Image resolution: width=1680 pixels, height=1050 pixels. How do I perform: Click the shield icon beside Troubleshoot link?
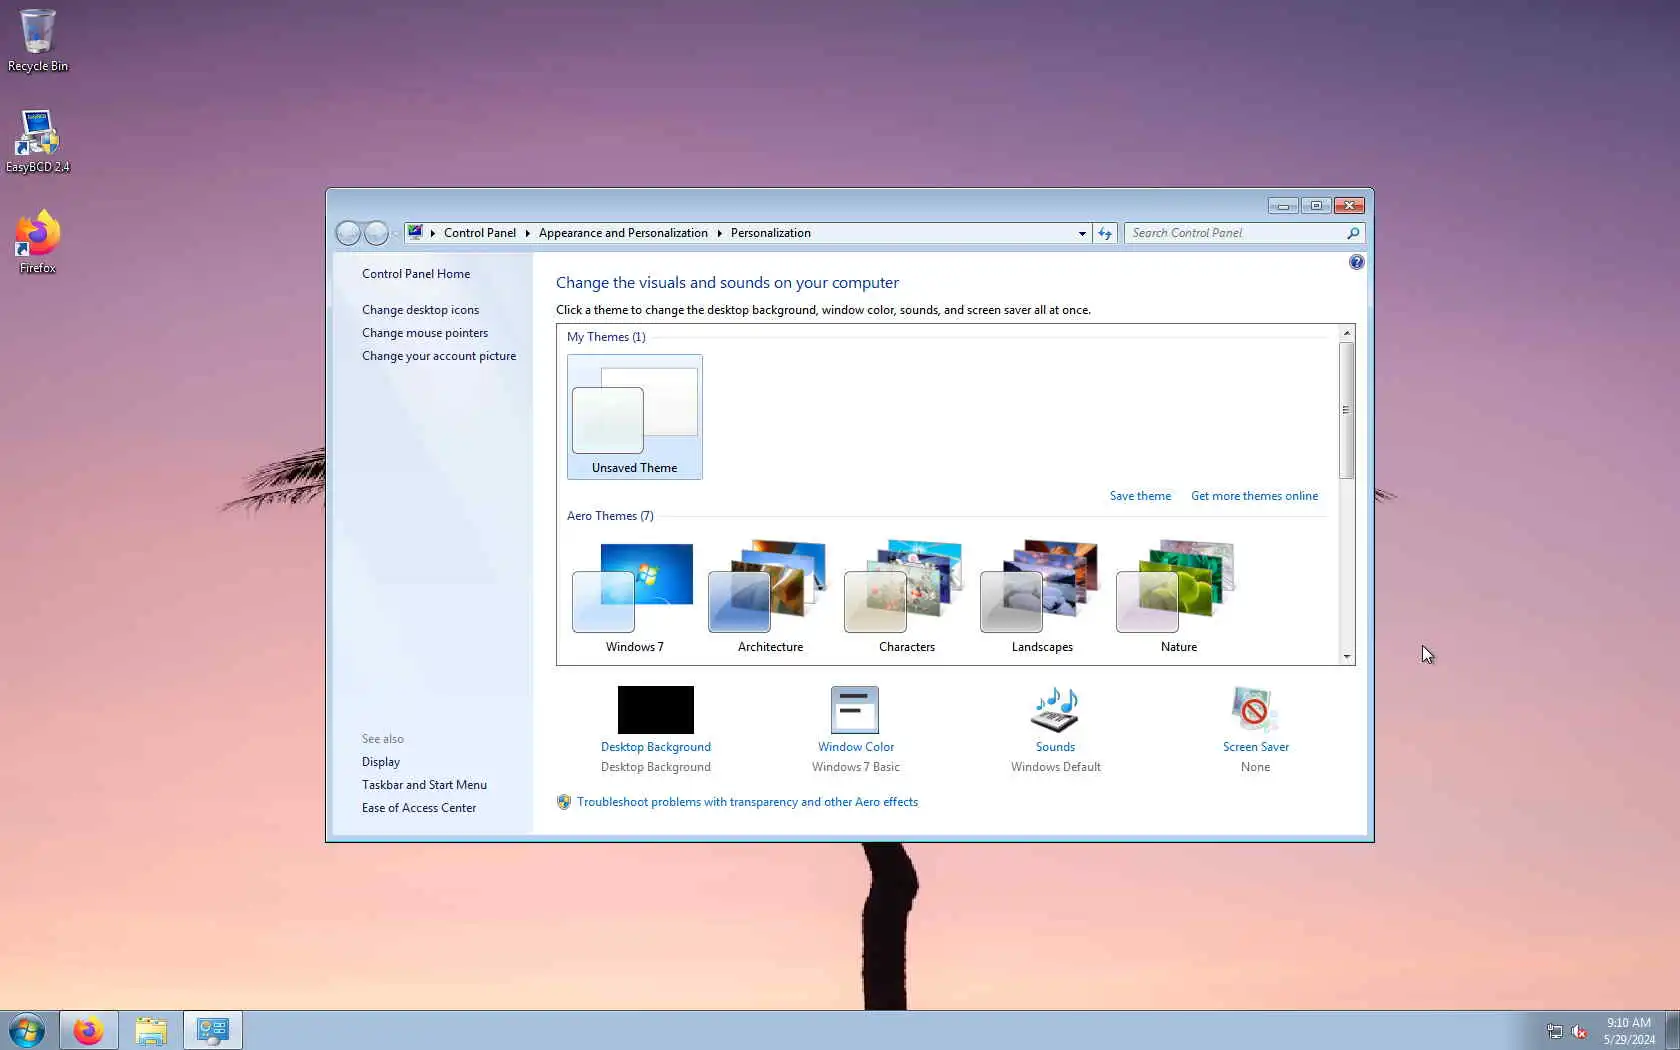click(564, 802)
